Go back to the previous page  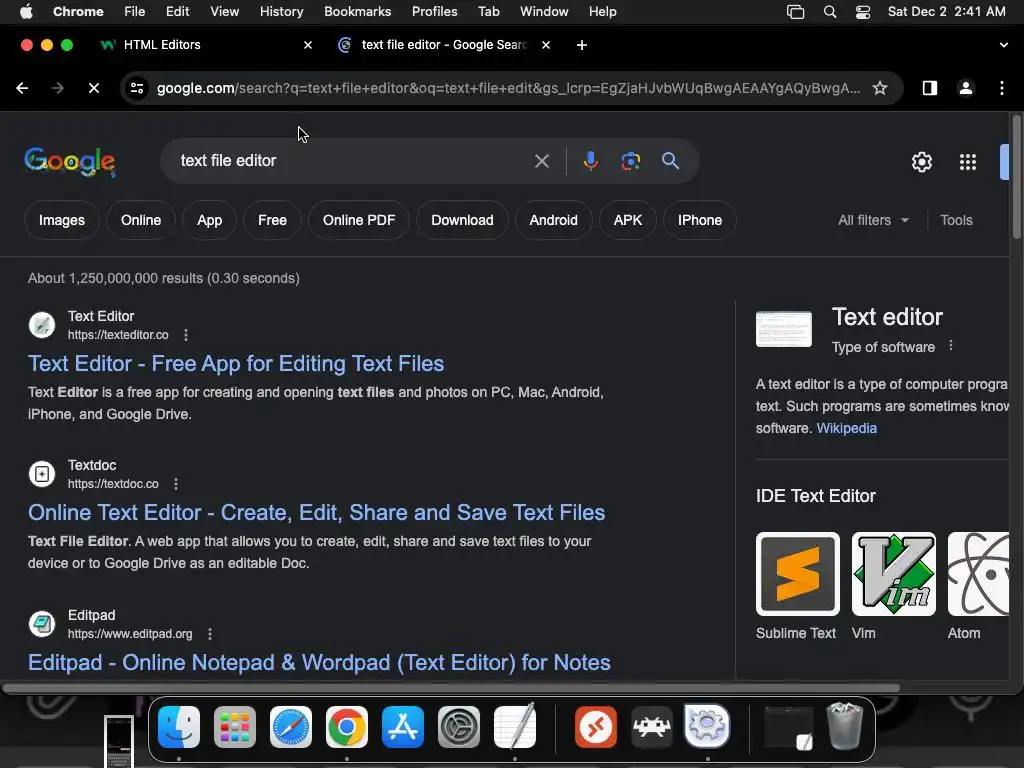[22, 88]
